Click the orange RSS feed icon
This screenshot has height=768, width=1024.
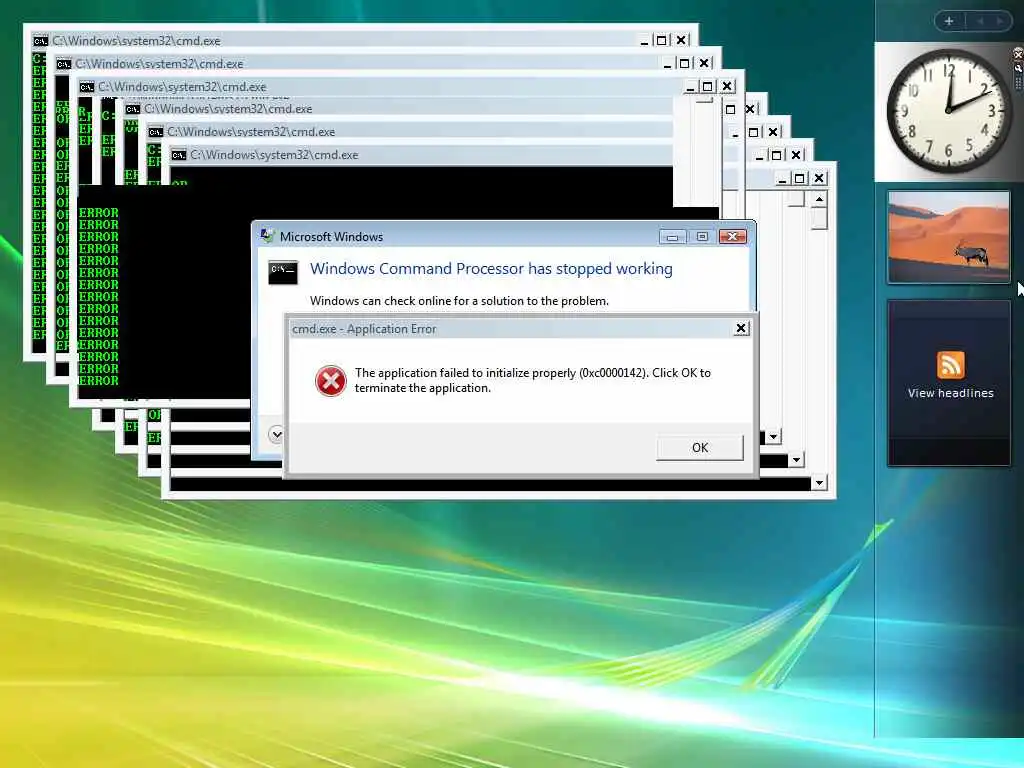point(950,364)
